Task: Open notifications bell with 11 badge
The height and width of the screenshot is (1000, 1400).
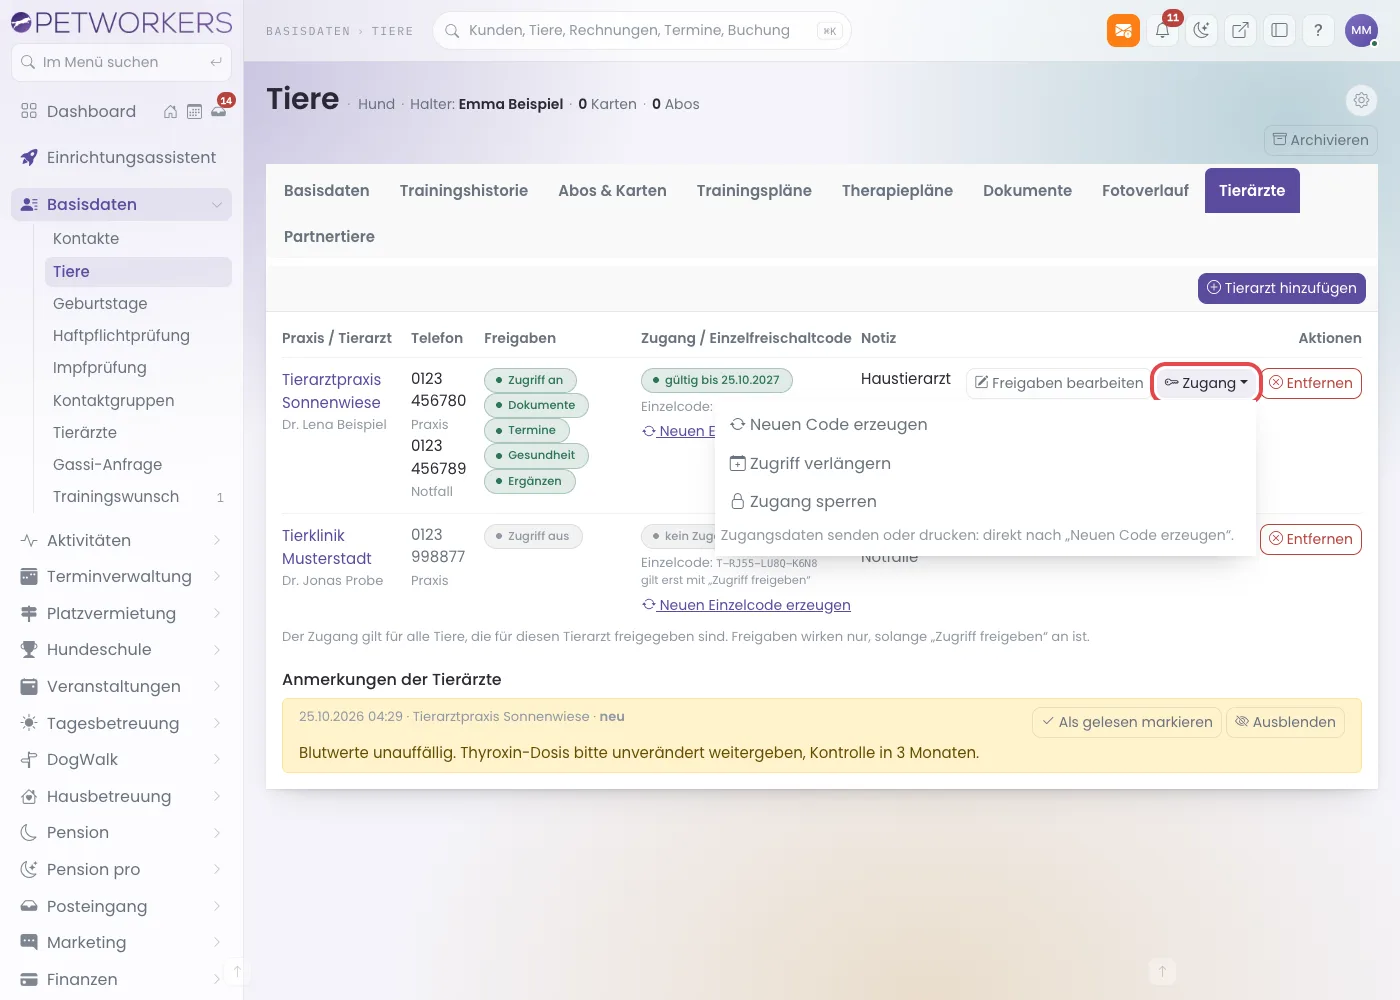Action: coord(1163,30)
